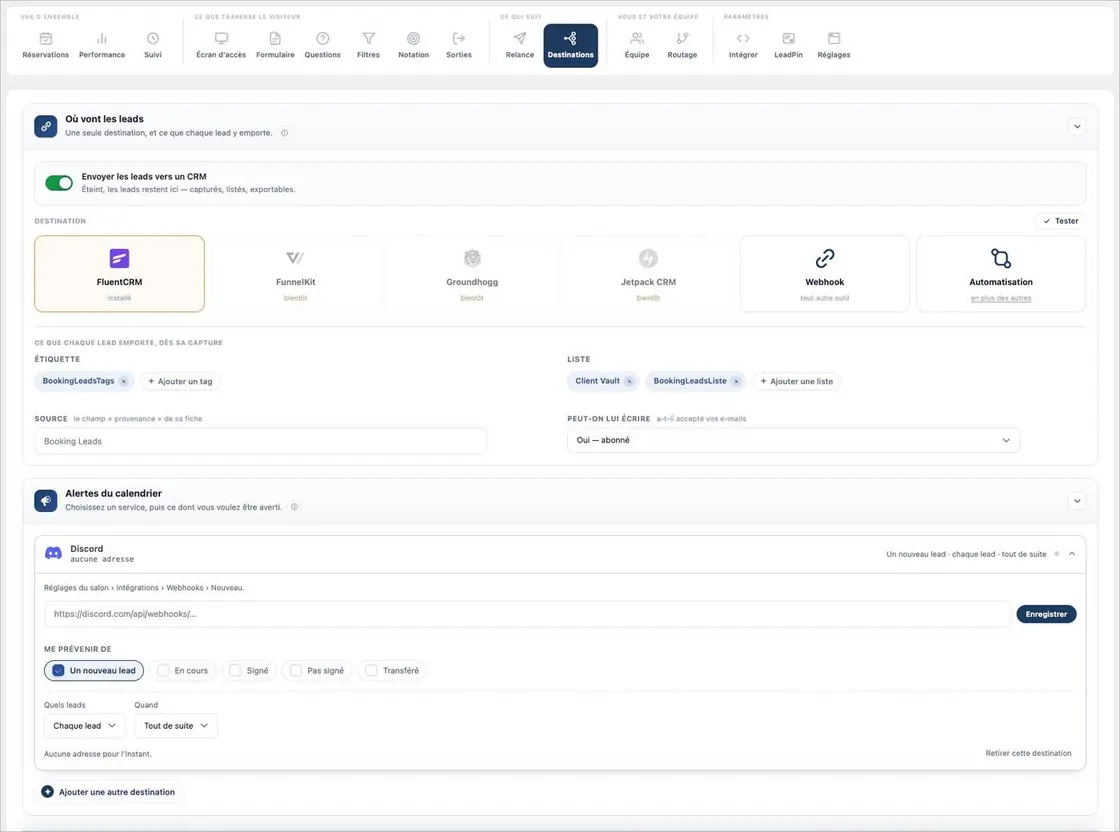This screenshot has width=1120, height=832.
Task: Remove the BookingLeadsTags tag
Action: pos(124,381)
